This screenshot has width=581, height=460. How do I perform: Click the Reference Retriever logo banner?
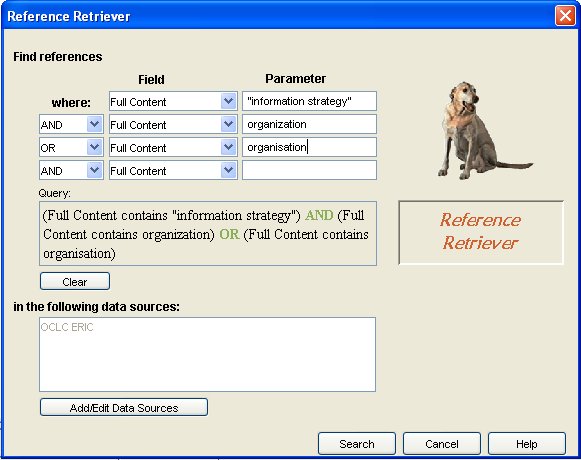[x=481, y=232]
